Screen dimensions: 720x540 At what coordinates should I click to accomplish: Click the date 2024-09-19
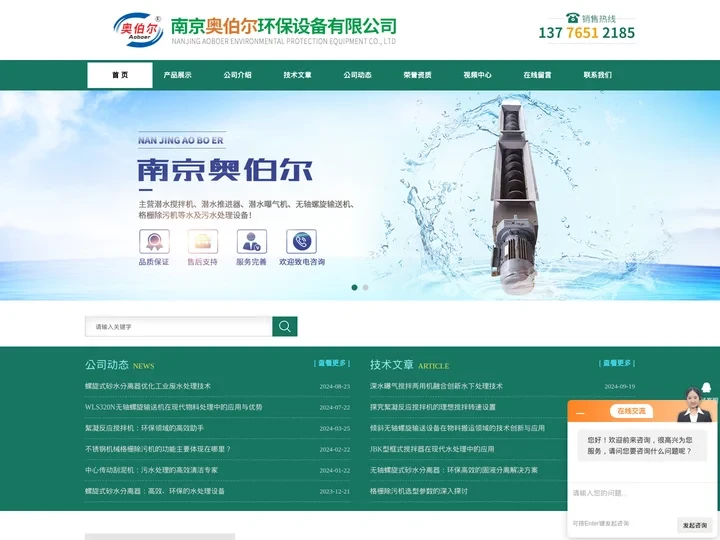pyautogui.click(x=620, y=387)
